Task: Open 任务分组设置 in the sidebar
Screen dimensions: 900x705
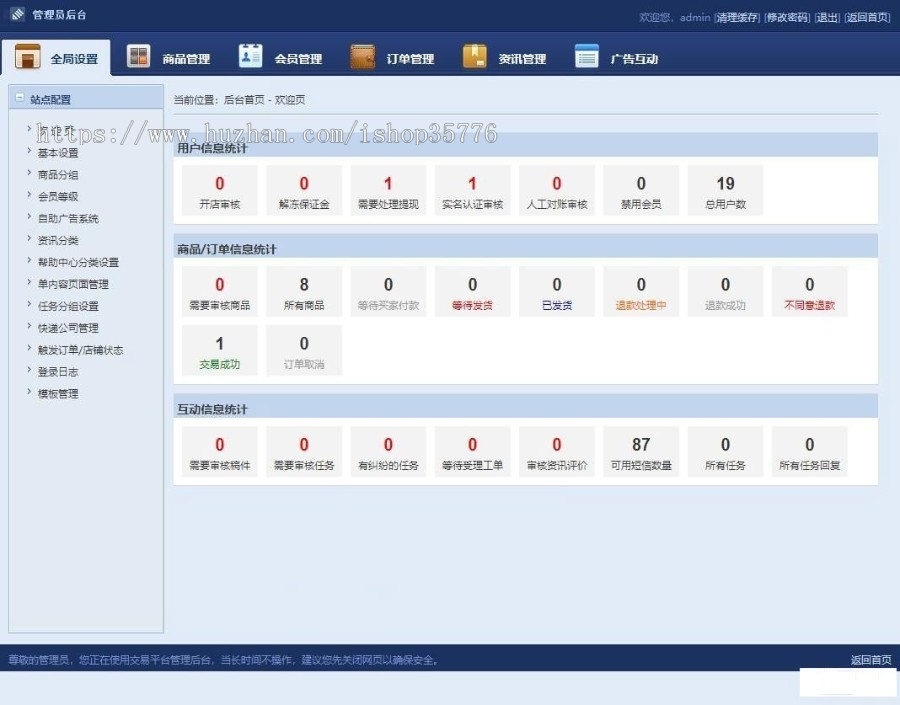Action: pos(68,306)
